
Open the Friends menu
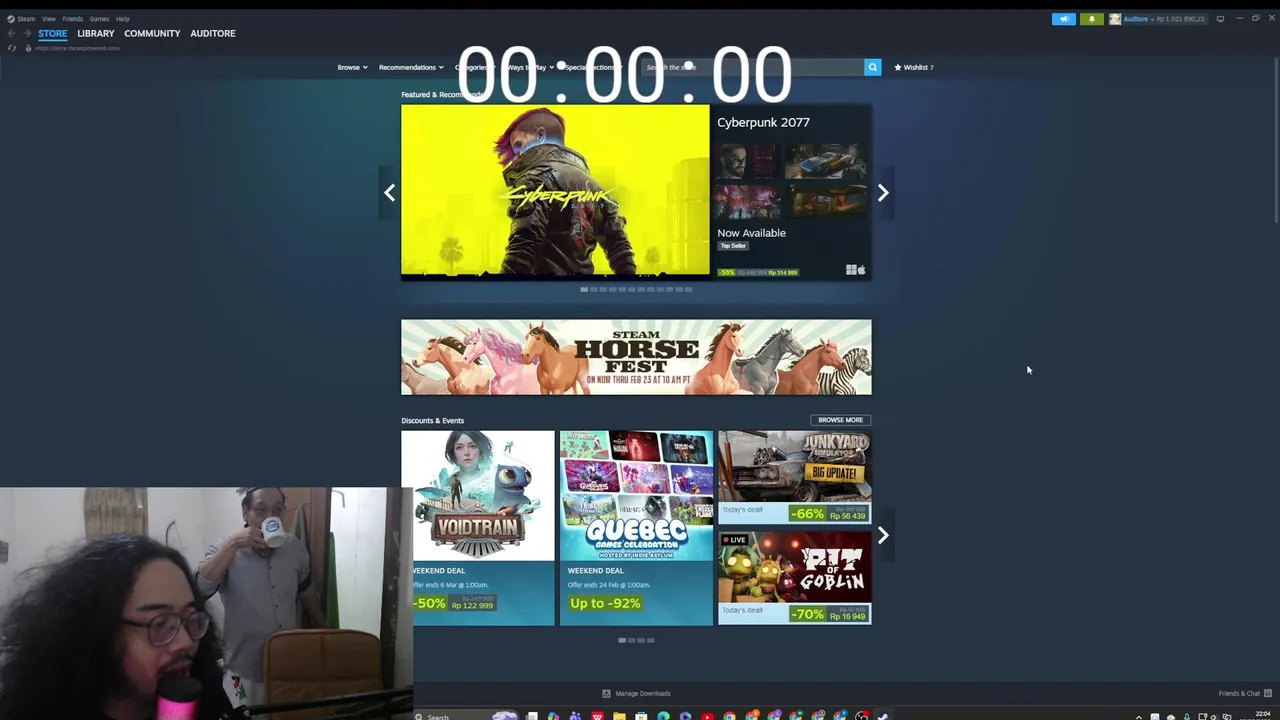coord(73,19)
